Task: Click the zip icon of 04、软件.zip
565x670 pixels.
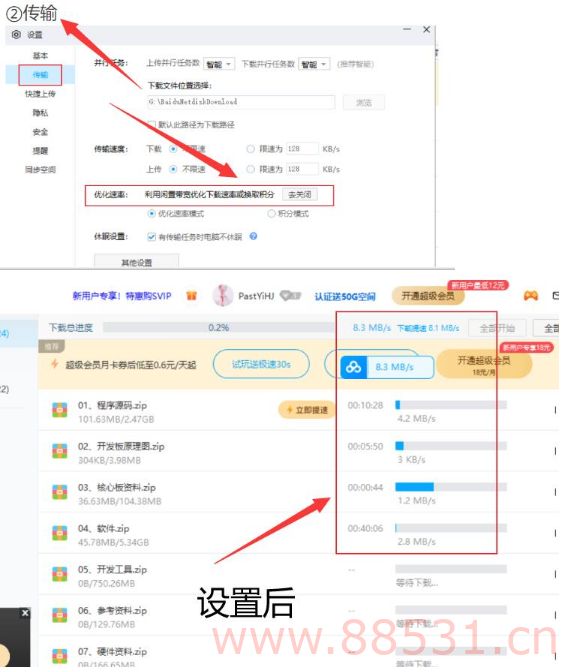Action: pyautogui.click(x=60, y=533)
